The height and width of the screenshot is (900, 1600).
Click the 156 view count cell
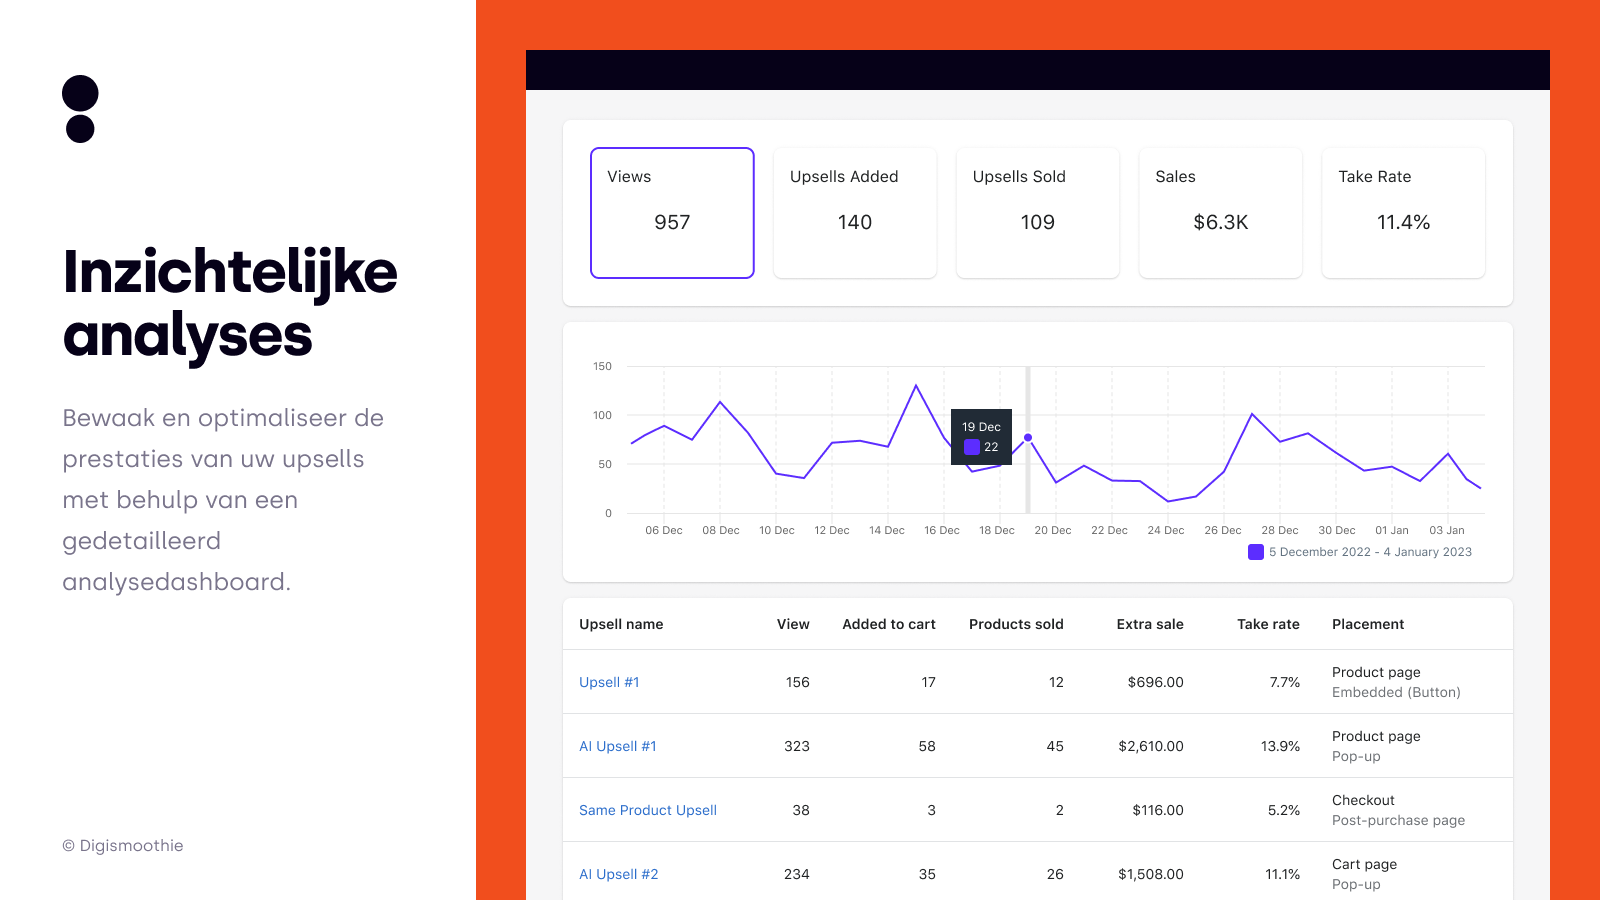click(x=798, y=682)
